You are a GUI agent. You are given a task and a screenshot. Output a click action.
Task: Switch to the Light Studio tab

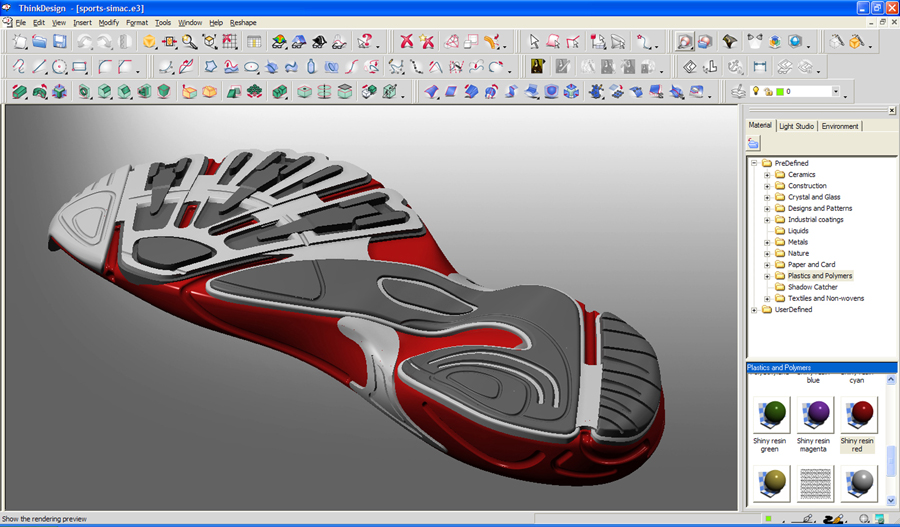click(x=796, y=126)
